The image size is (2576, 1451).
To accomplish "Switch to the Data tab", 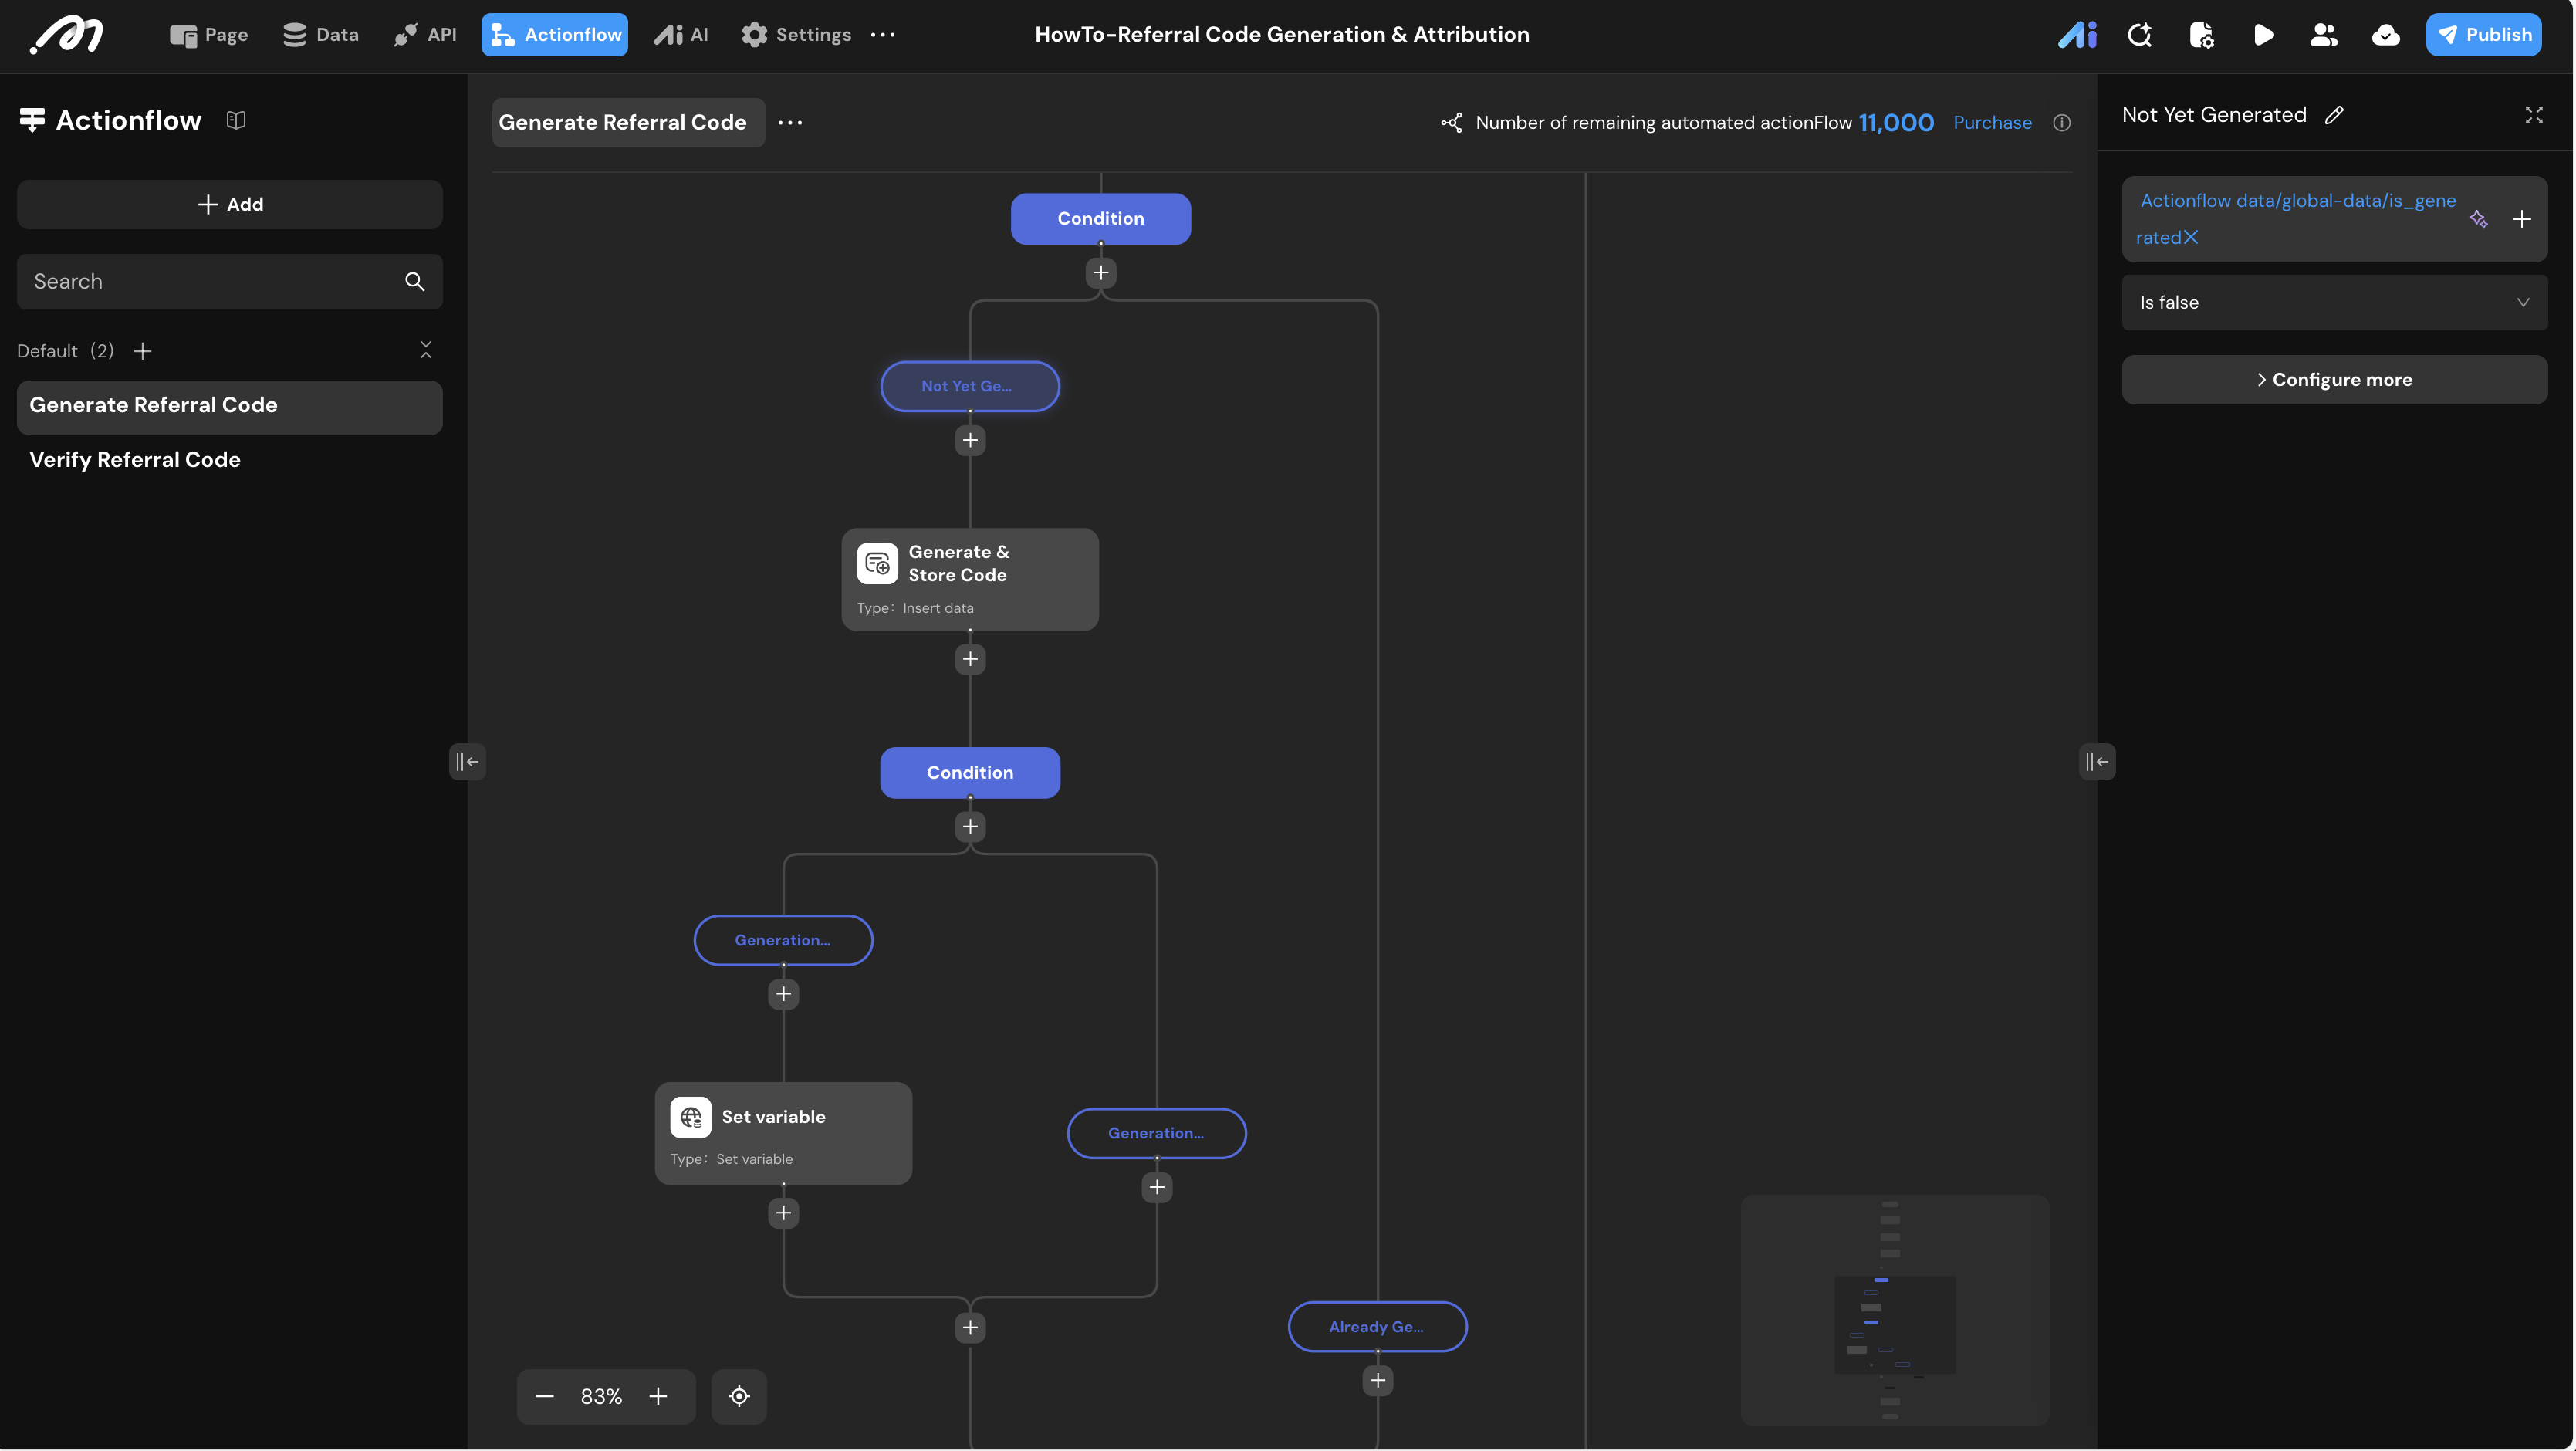I will [320, 35].
